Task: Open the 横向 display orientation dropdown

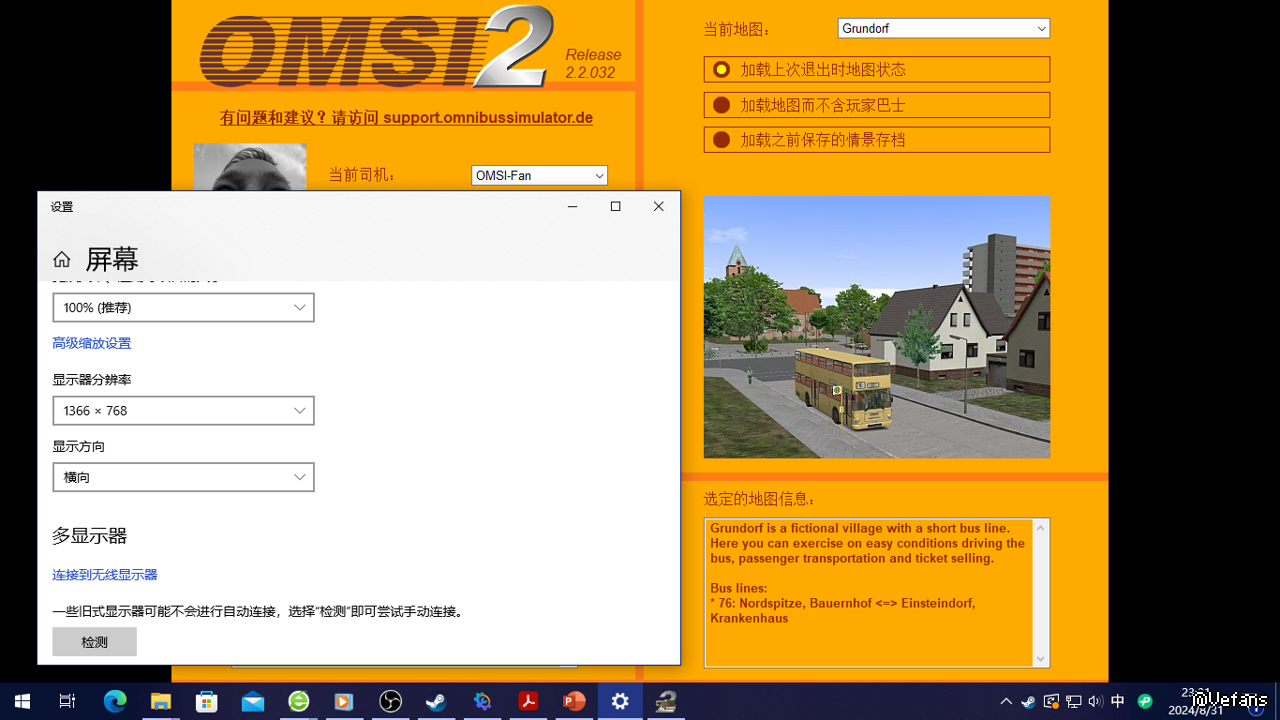Action: coord(183,477)
